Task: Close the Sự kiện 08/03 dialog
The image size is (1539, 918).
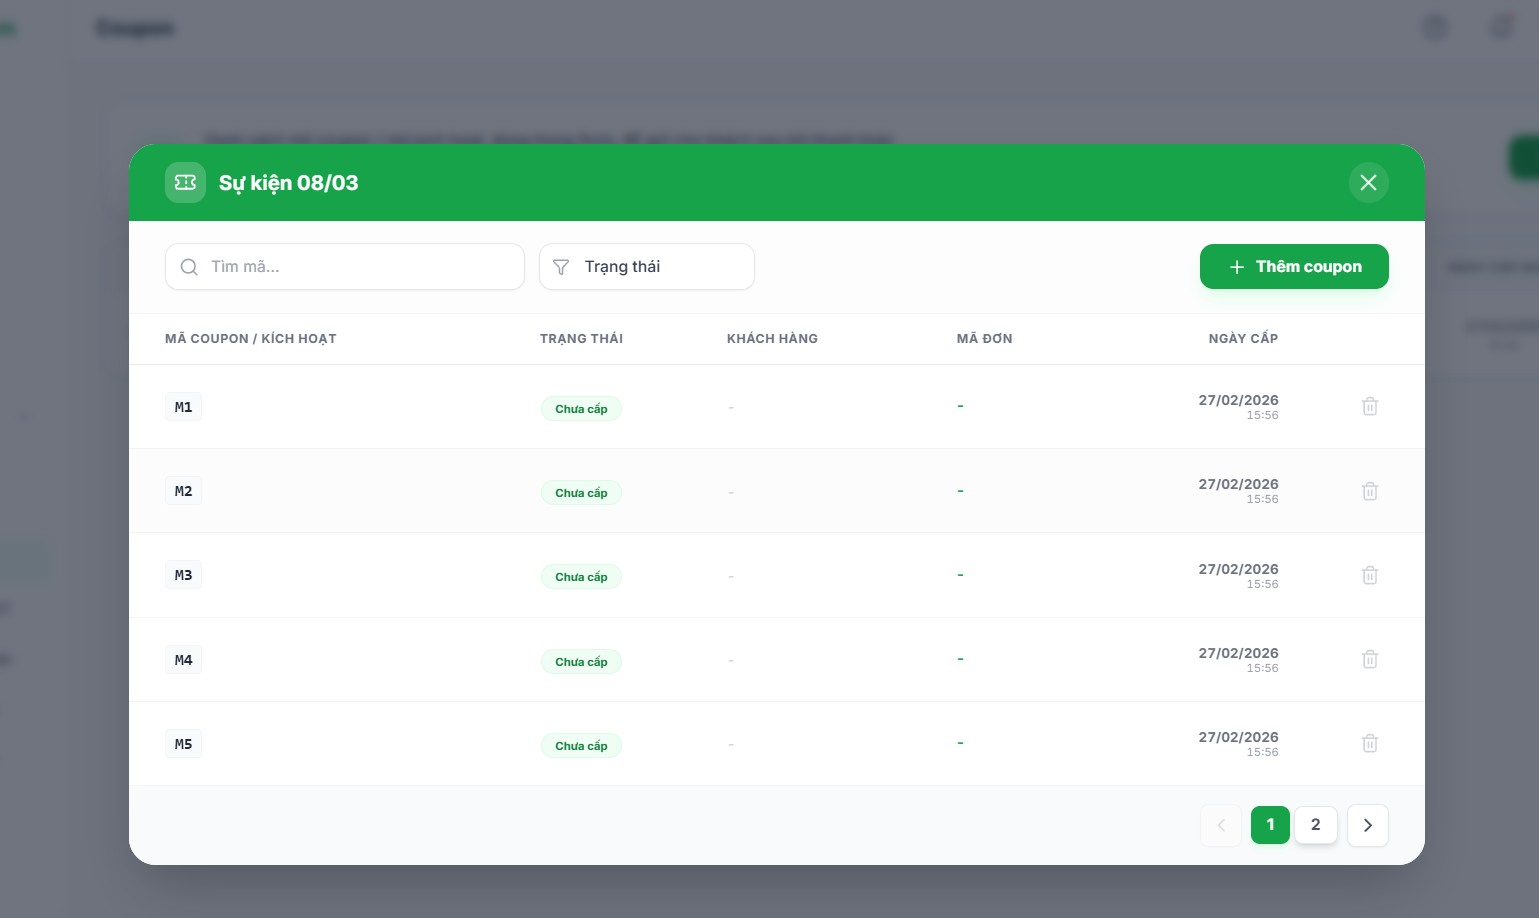Action: point(1368,183)
